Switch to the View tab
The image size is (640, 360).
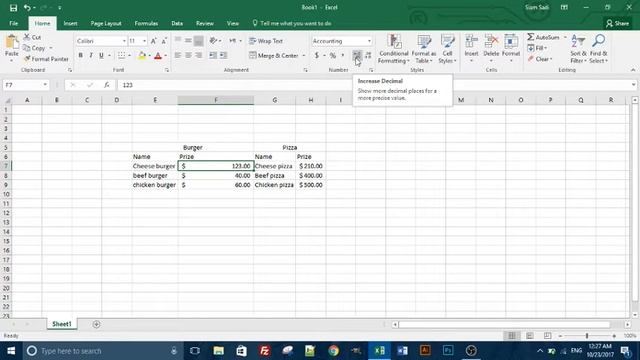coord(233,23)
